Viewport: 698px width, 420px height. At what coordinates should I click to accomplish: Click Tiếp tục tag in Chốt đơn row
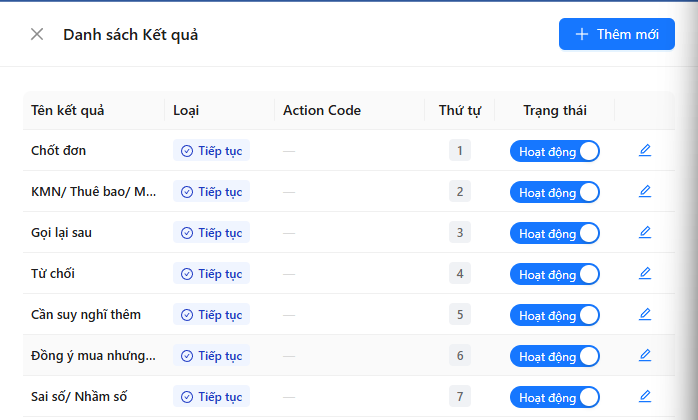coord(211,151)
